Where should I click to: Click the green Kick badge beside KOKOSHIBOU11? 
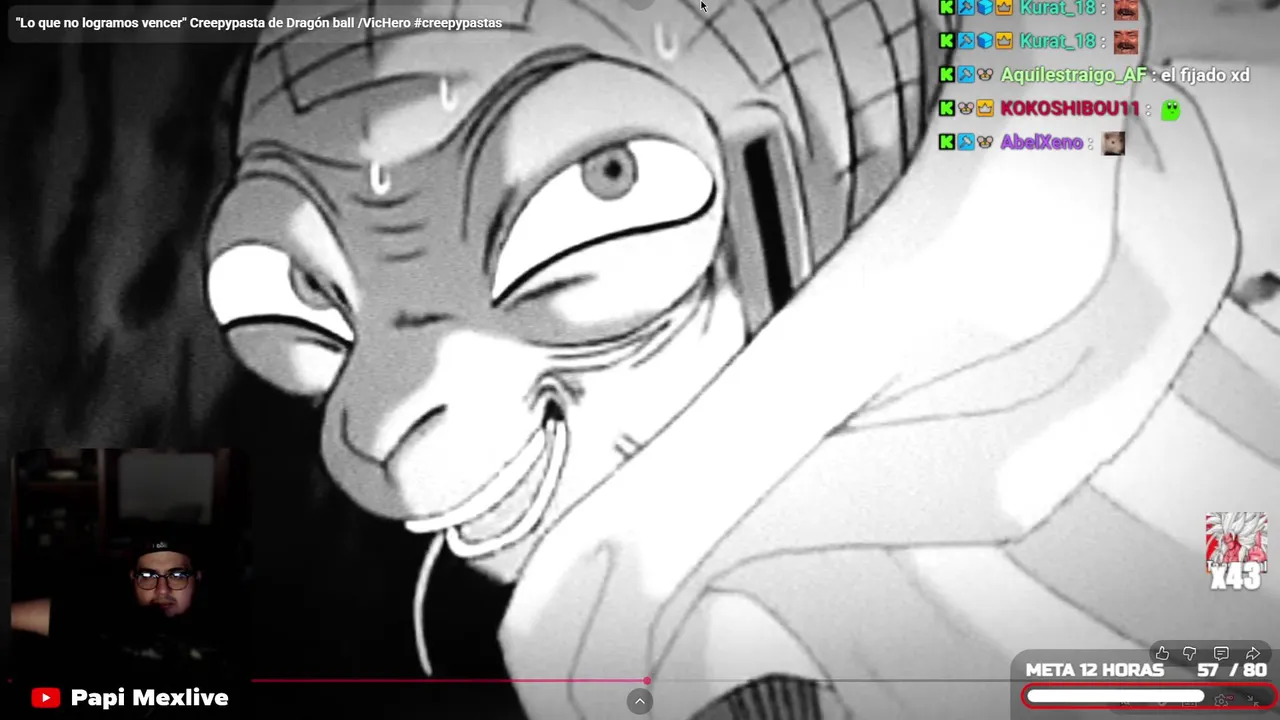(x=946, y=109)
